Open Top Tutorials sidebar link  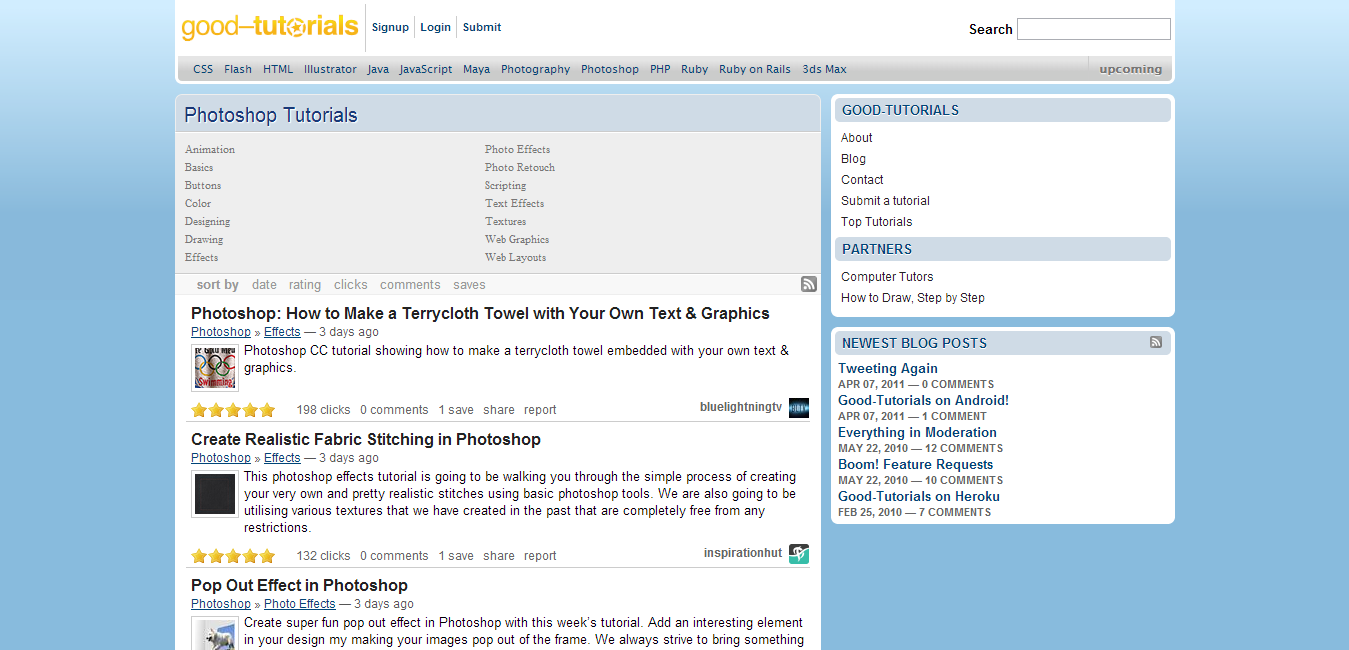[x=877, y=222]
